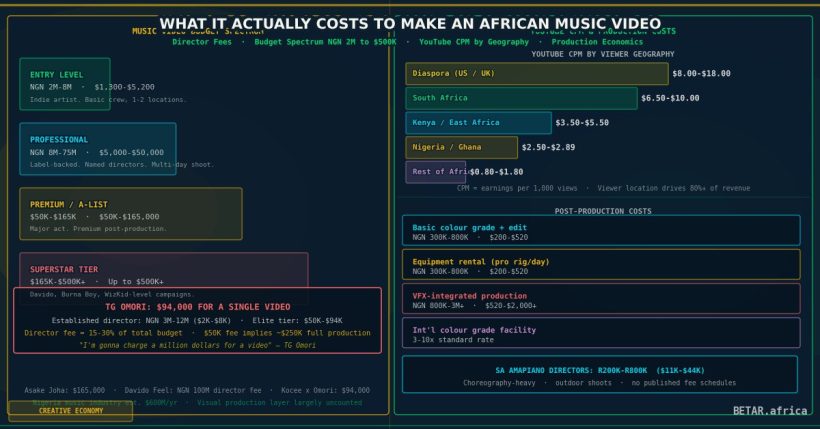Click the $165K-$500K+ superstar price line

[x=97, y=282]
